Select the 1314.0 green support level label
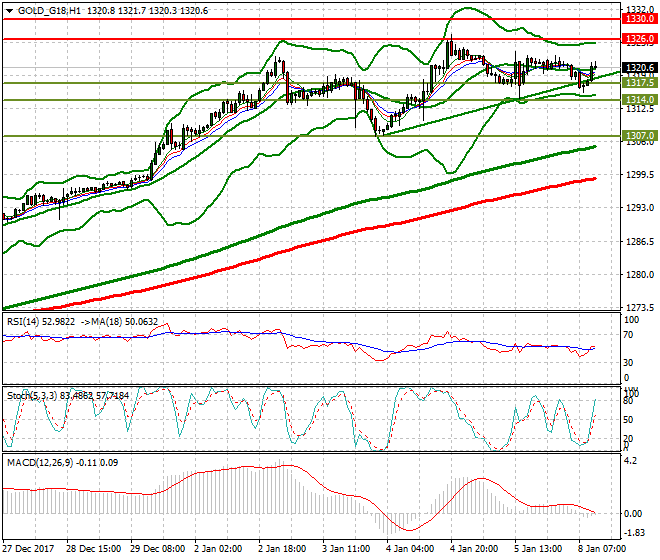Viewport: 660px width, 560px height. pyautogui.click(x=639, y=100)
